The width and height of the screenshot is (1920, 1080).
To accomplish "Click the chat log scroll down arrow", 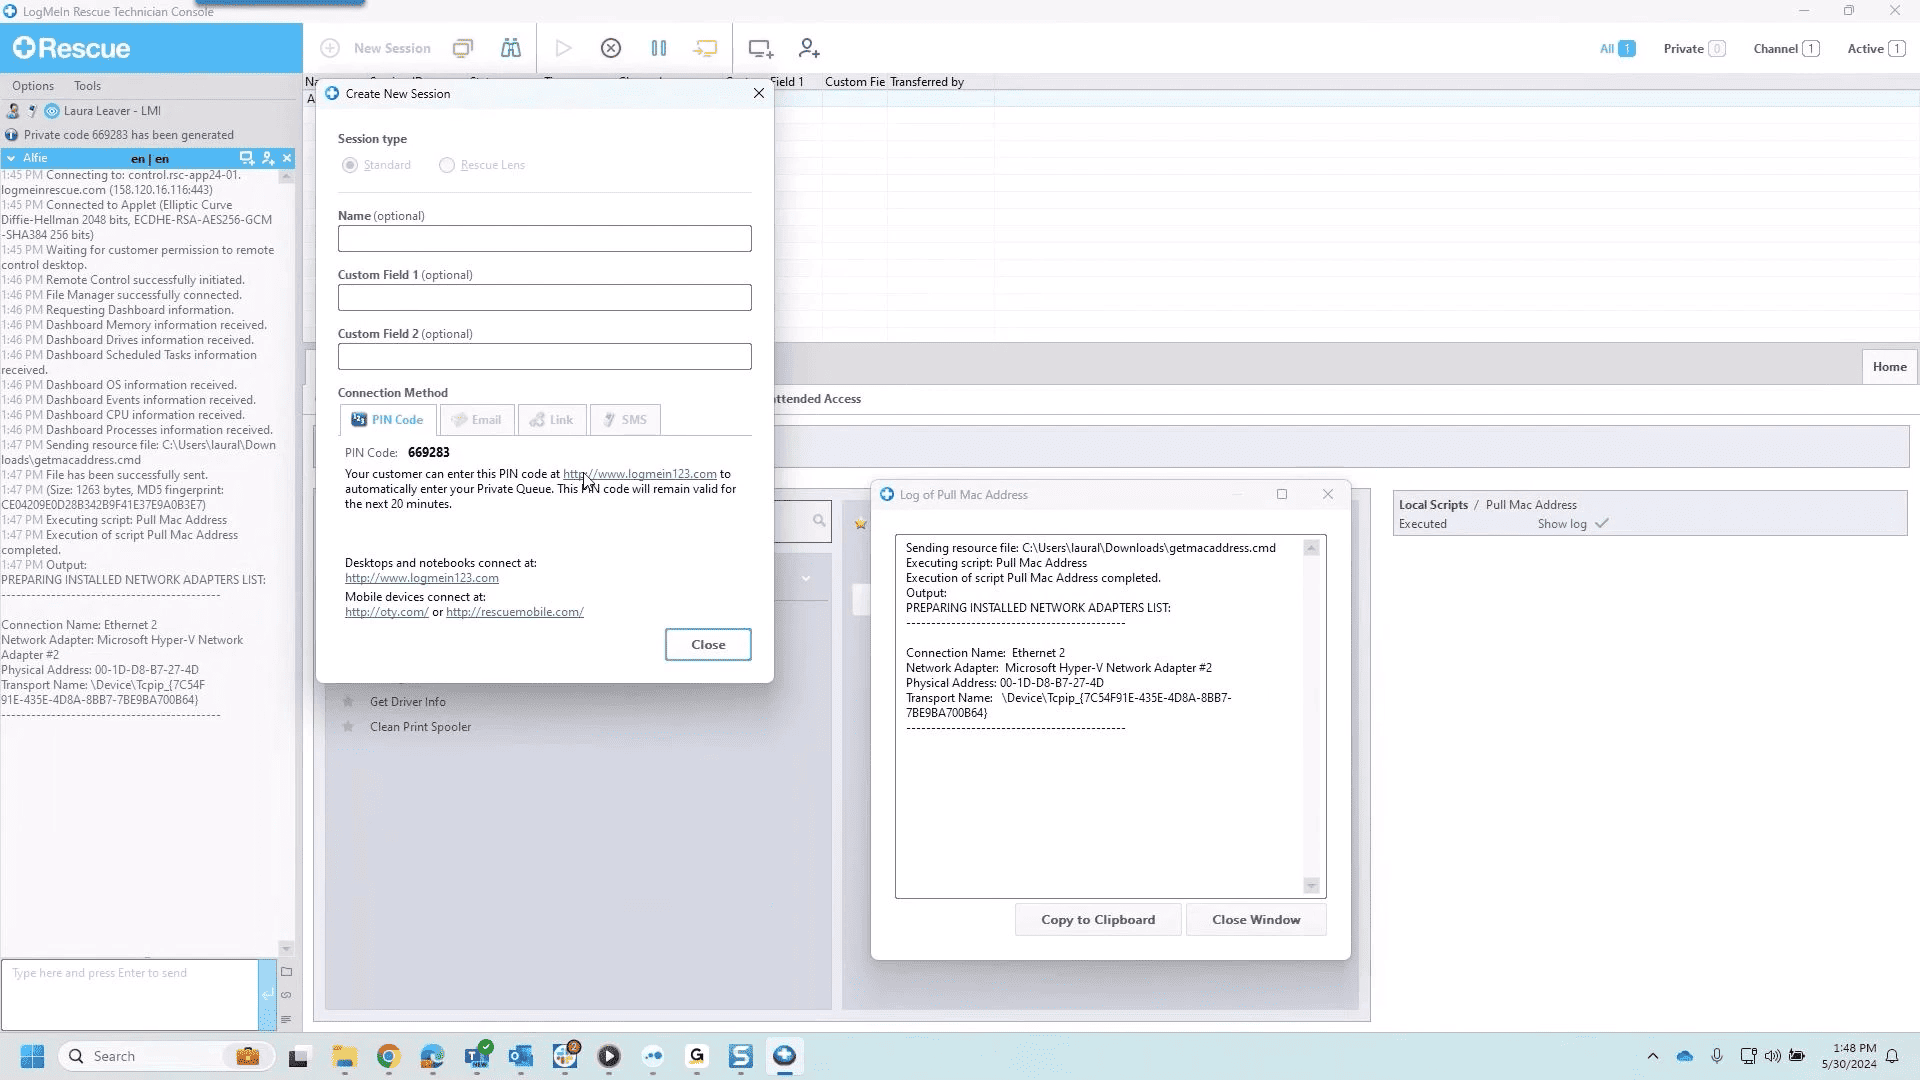I will click(286, 949).
